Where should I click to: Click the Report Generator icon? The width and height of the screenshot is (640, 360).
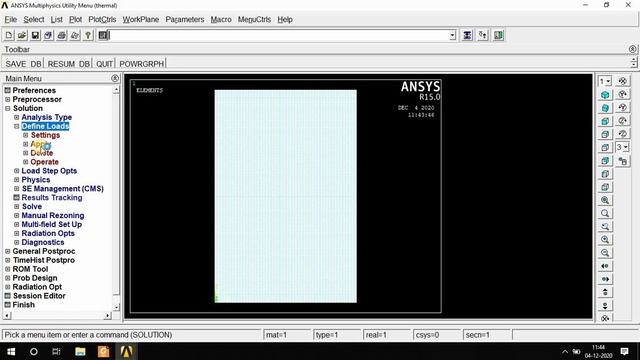(x=75, y=36)
